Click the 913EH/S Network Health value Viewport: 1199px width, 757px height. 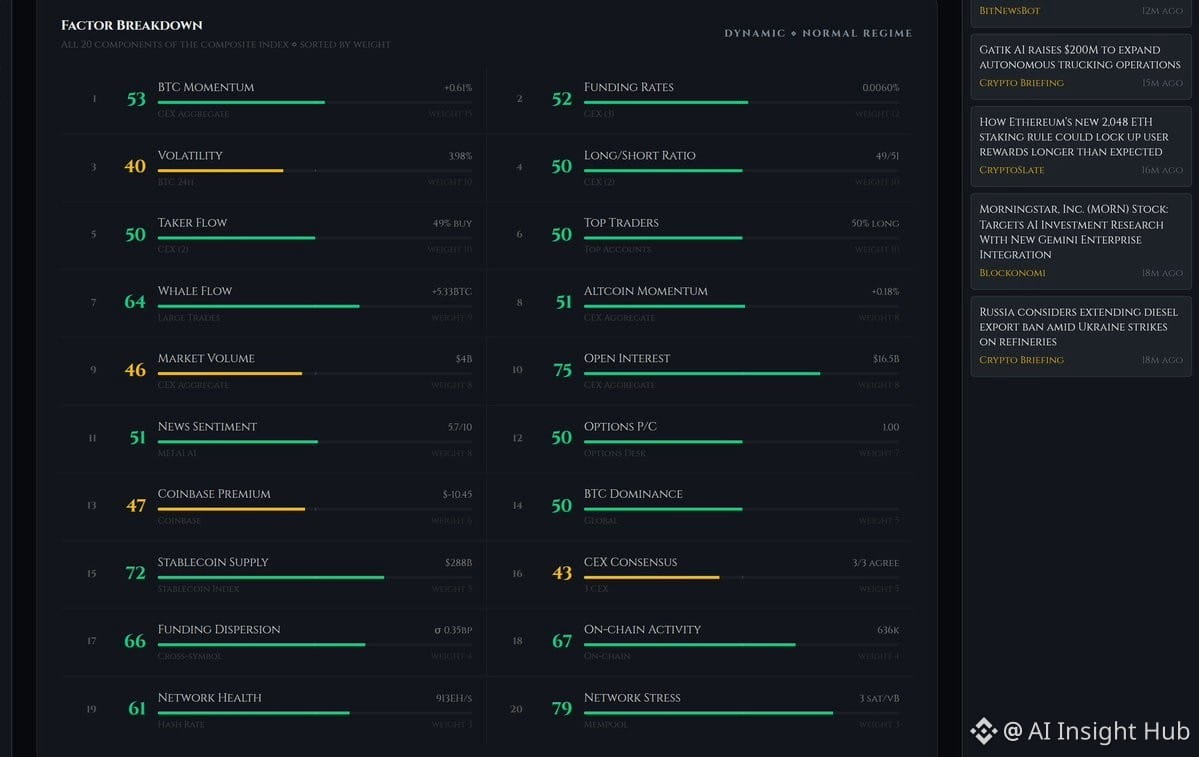[454, 698]
